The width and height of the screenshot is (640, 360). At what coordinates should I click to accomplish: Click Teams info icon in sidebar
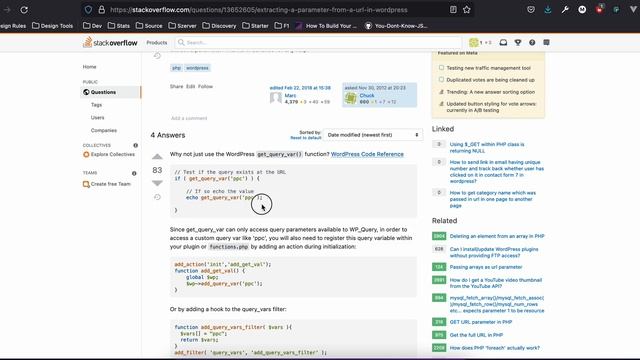(x=134, y=173)
